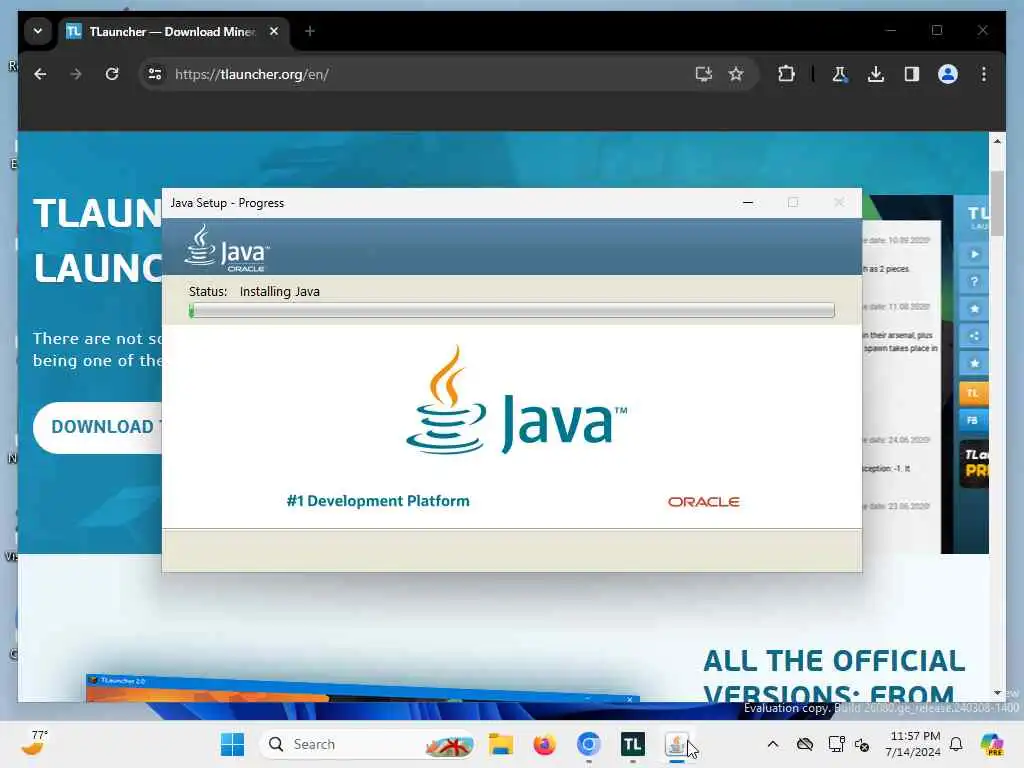Open a new browser tab
Image resolution: width=1024 pixels, height=768 pixels.
310,31
